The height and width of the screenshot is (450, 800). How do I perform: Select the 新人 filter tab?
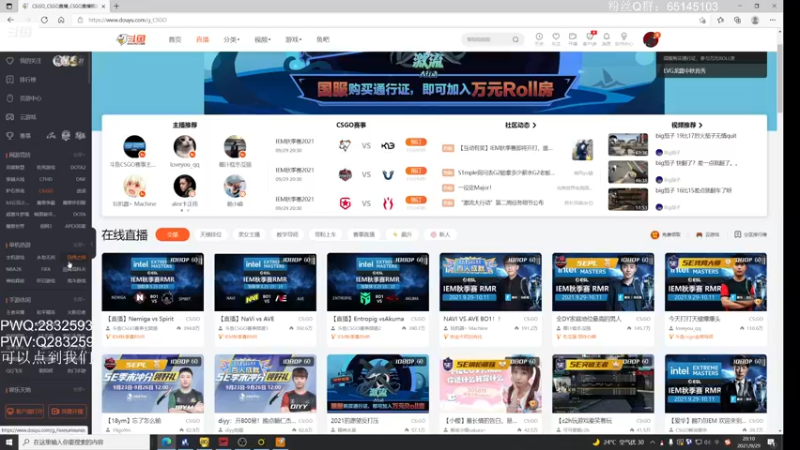(440, 235)
